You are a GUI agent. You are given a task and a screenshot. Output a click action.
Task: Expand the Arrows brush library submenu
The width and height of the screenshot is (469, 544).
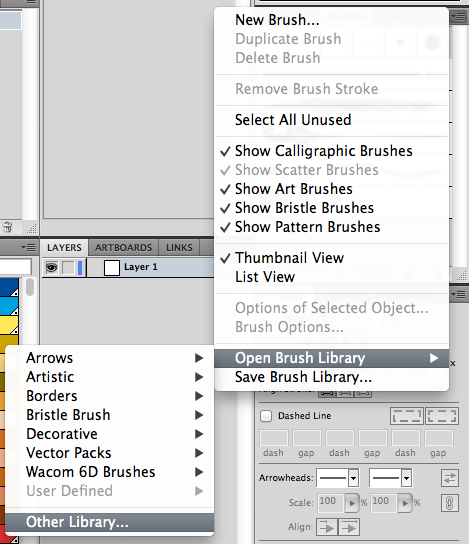pos(110,358)
